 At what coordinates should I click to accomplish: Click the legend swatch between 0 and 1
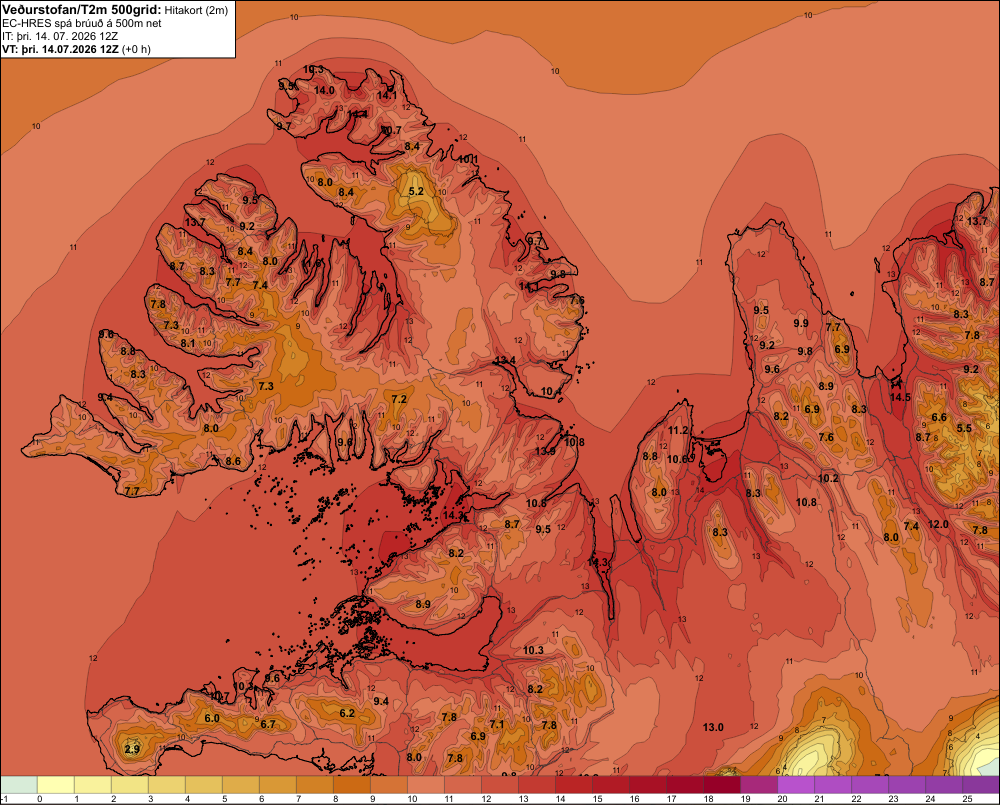pyautogui.click(x=56, y=784)
